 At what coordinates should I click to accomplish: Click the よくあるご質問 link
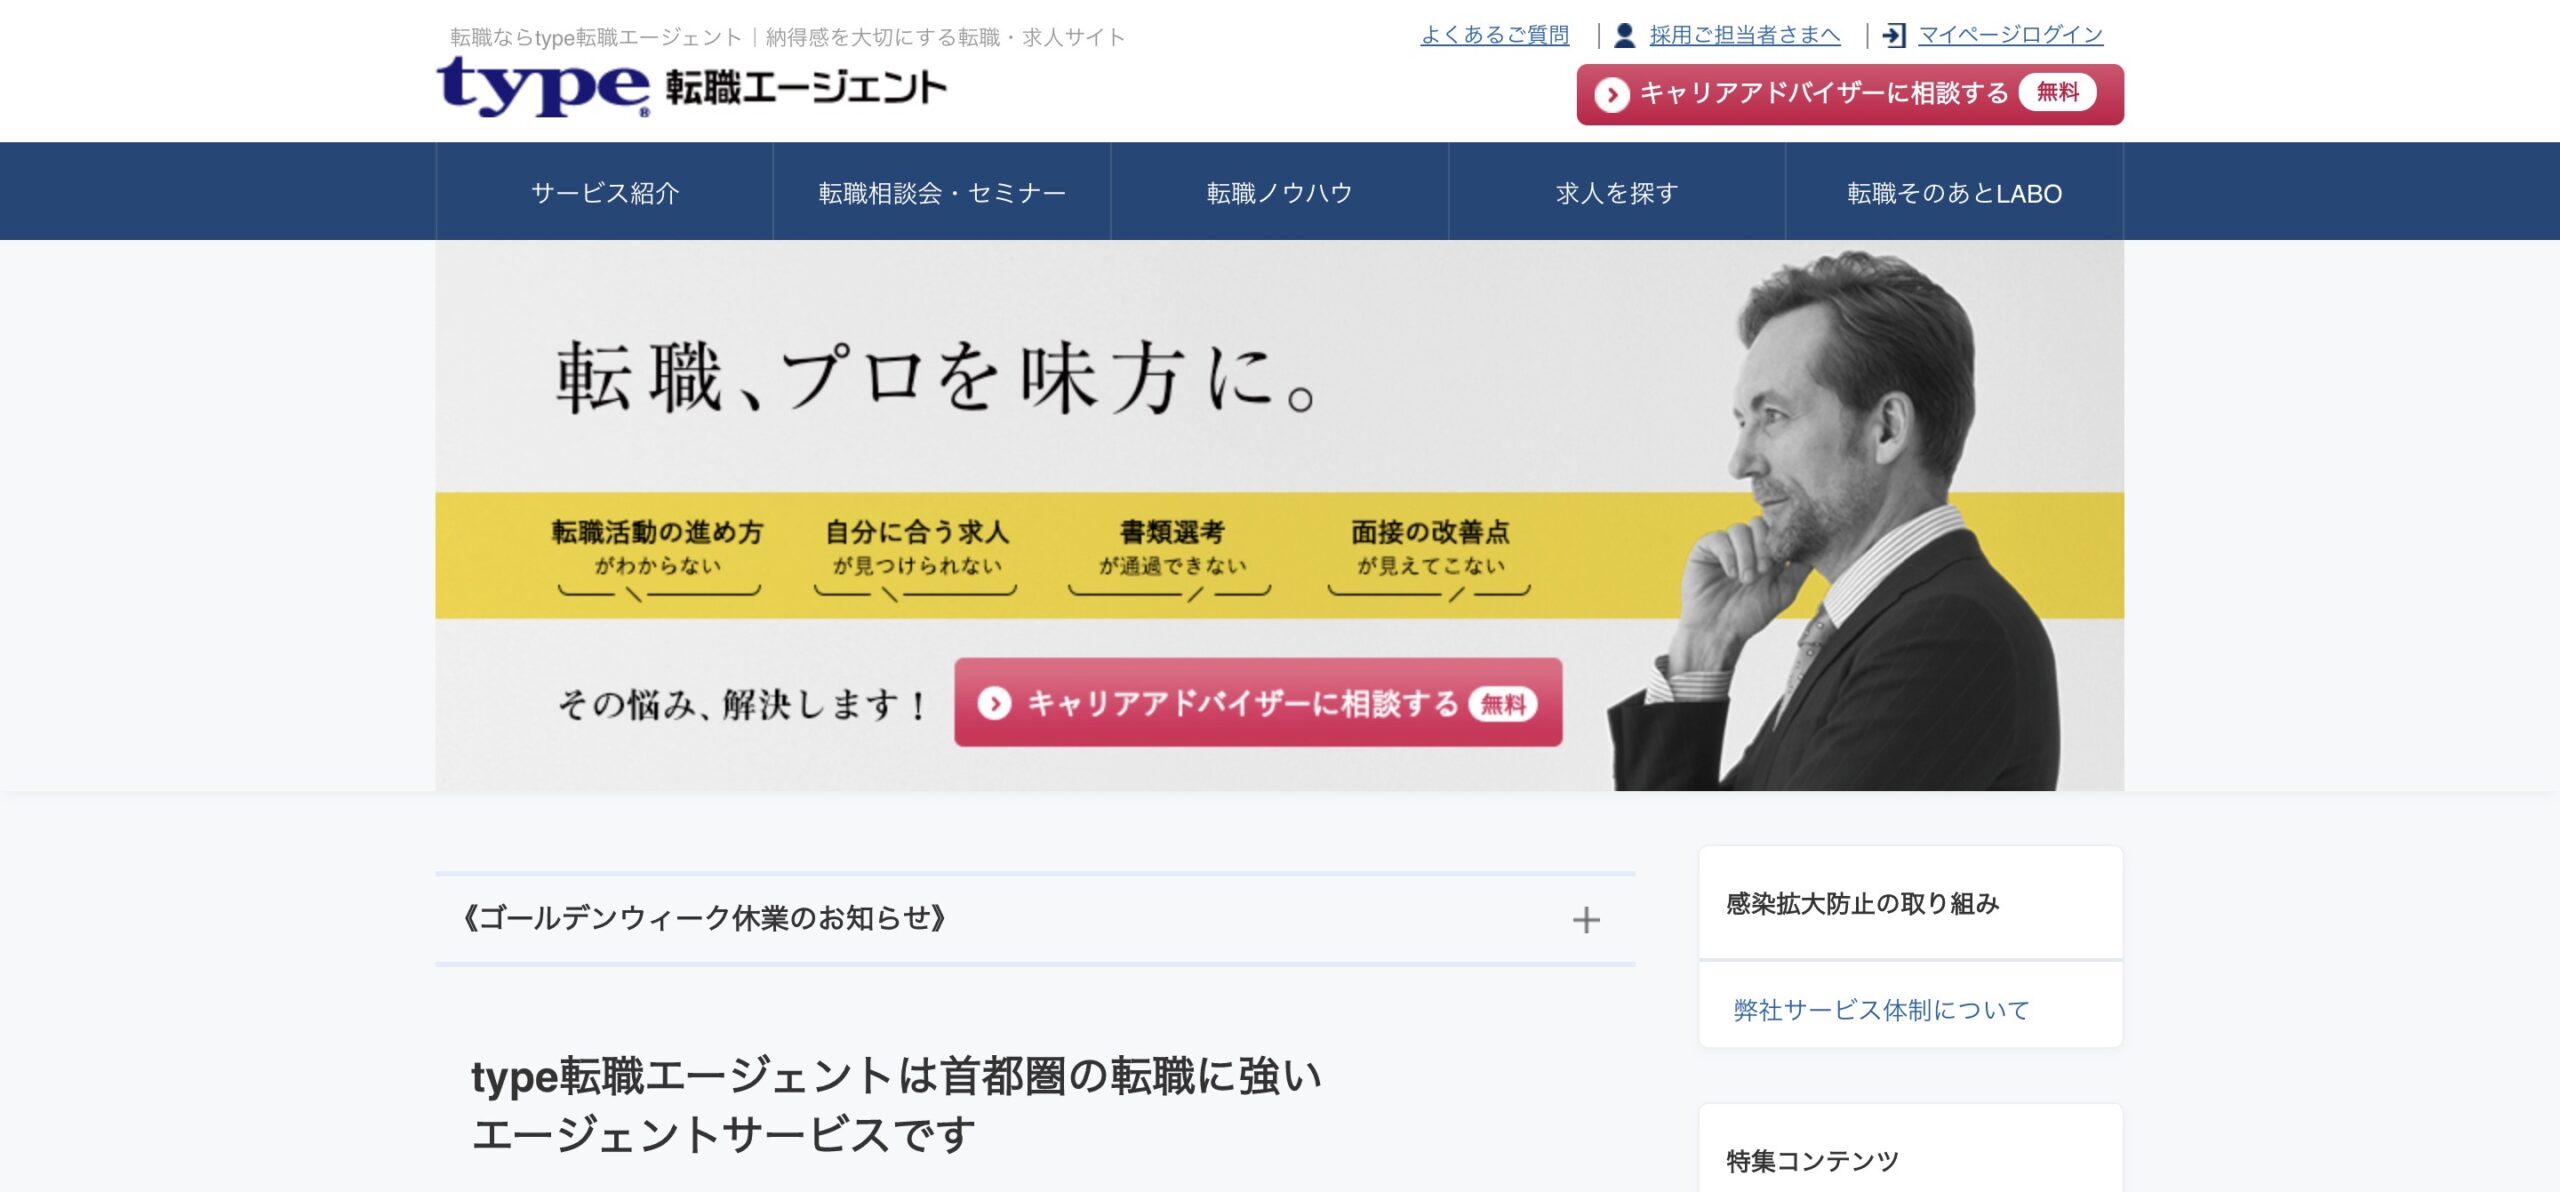coord(1494,33)
